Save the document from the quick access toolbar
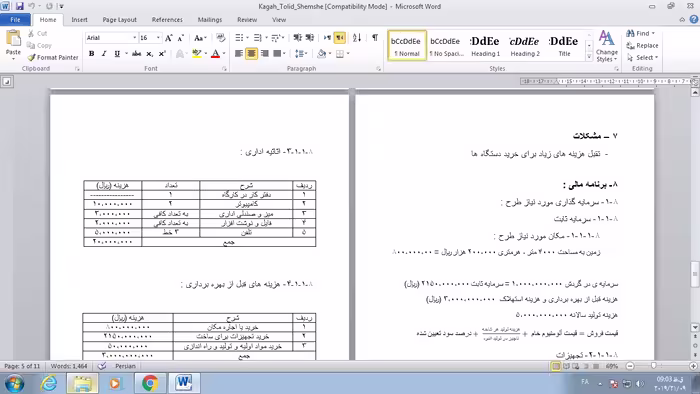 [19, 6]
